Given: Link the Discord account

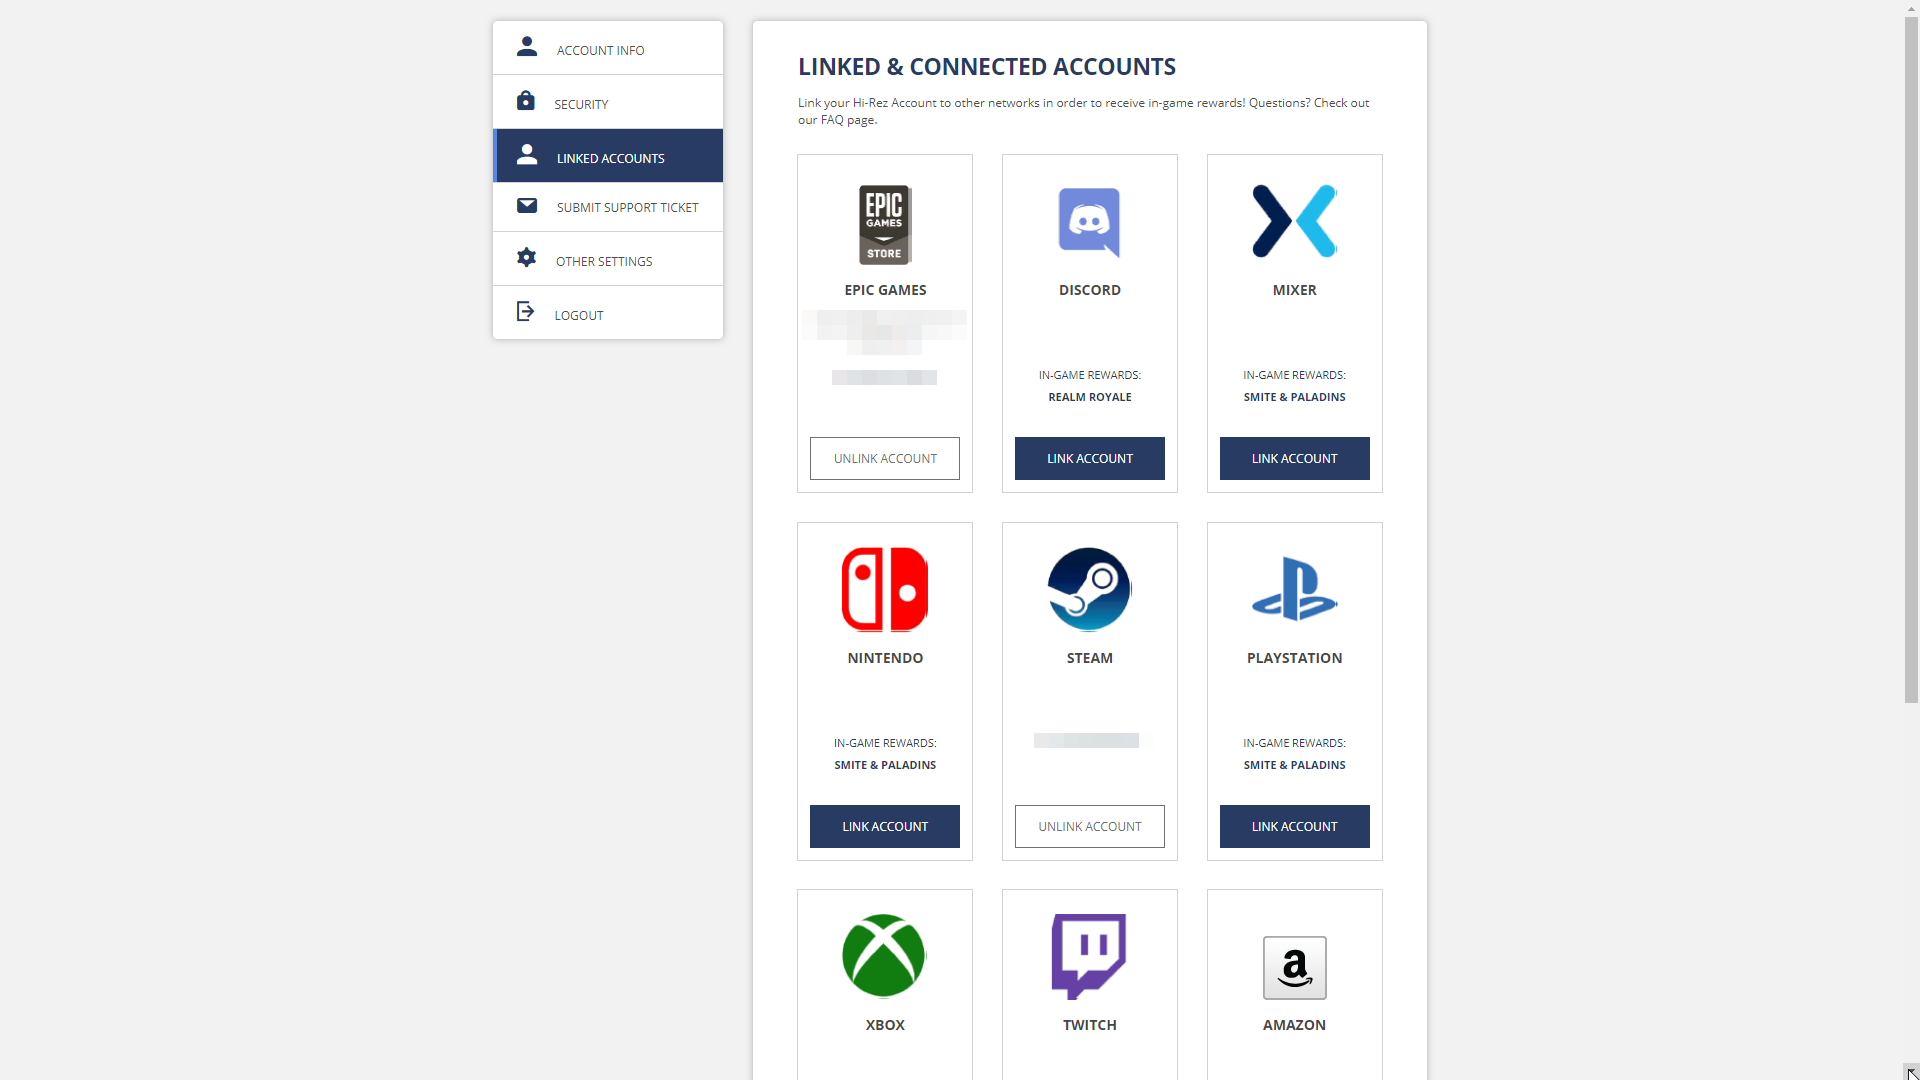Looking at the screenshot, I should [1090, 458].
